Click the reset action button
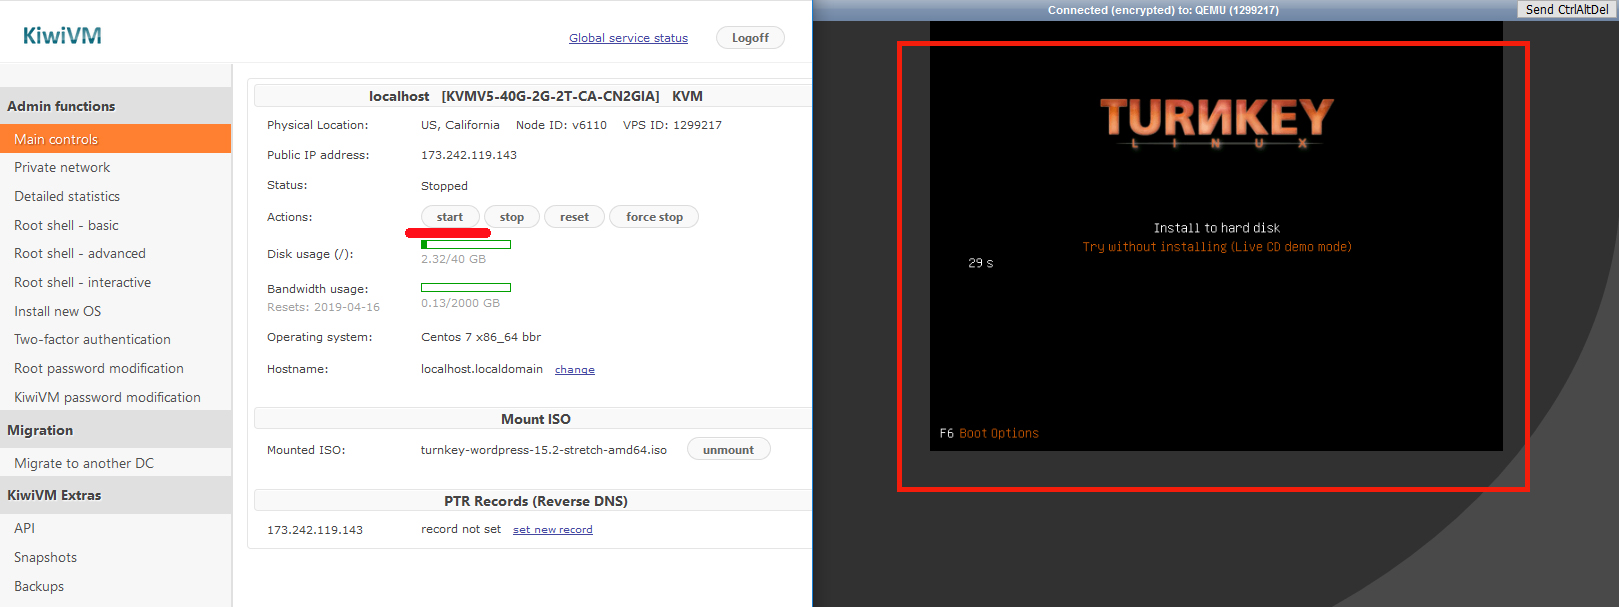Image resolution: width=1619 pixels, height=607 pixels. 574,217
